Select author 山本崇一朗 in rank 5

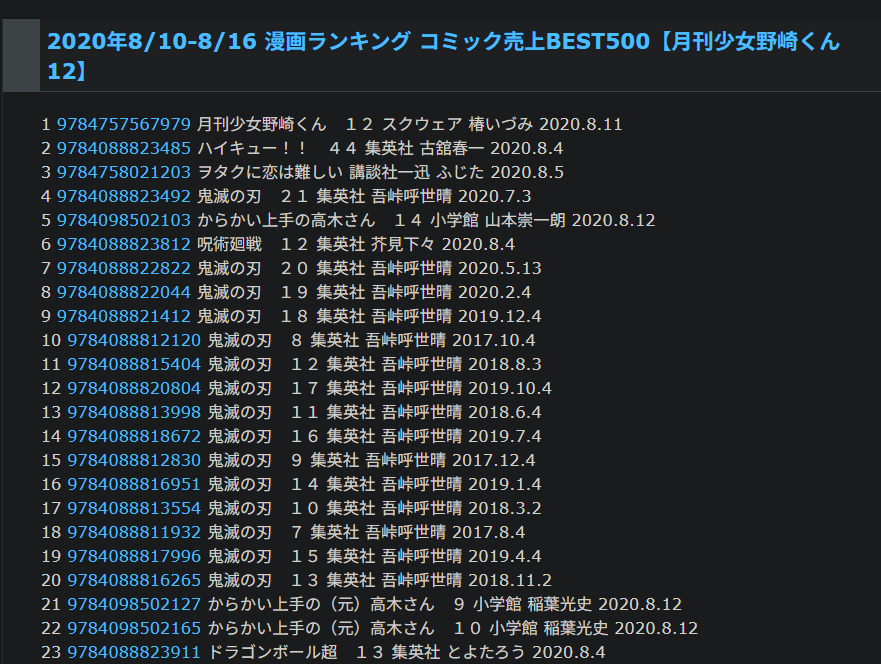coord(525,220)
